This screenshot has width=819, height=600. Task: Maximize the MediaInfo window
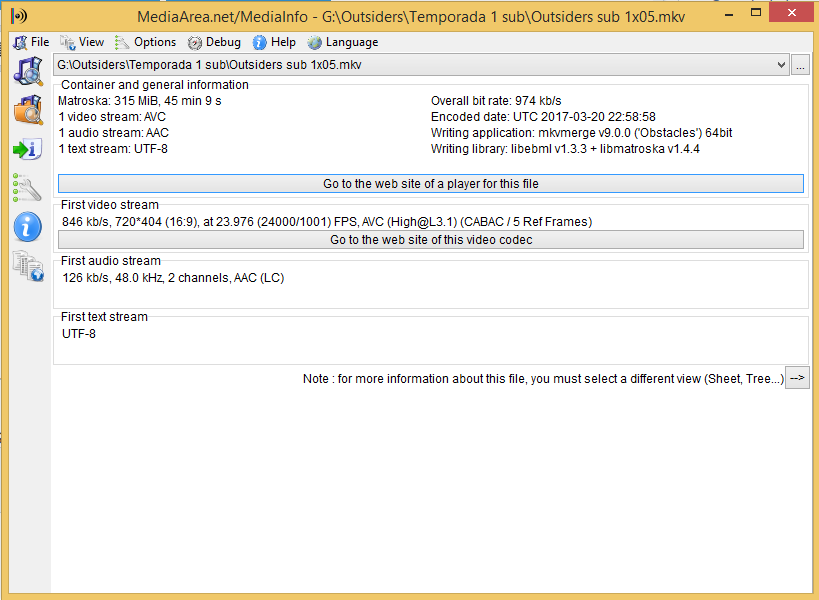coord(756,14)
